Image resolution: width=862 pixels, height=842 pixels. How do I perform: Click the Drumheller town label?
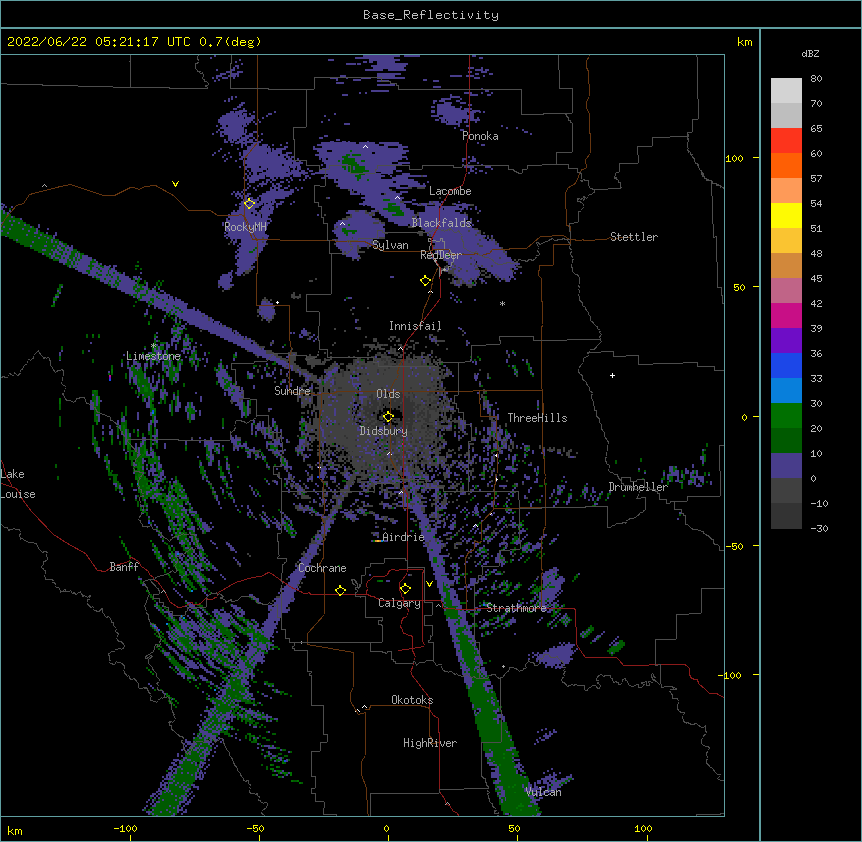pos(638,487)
